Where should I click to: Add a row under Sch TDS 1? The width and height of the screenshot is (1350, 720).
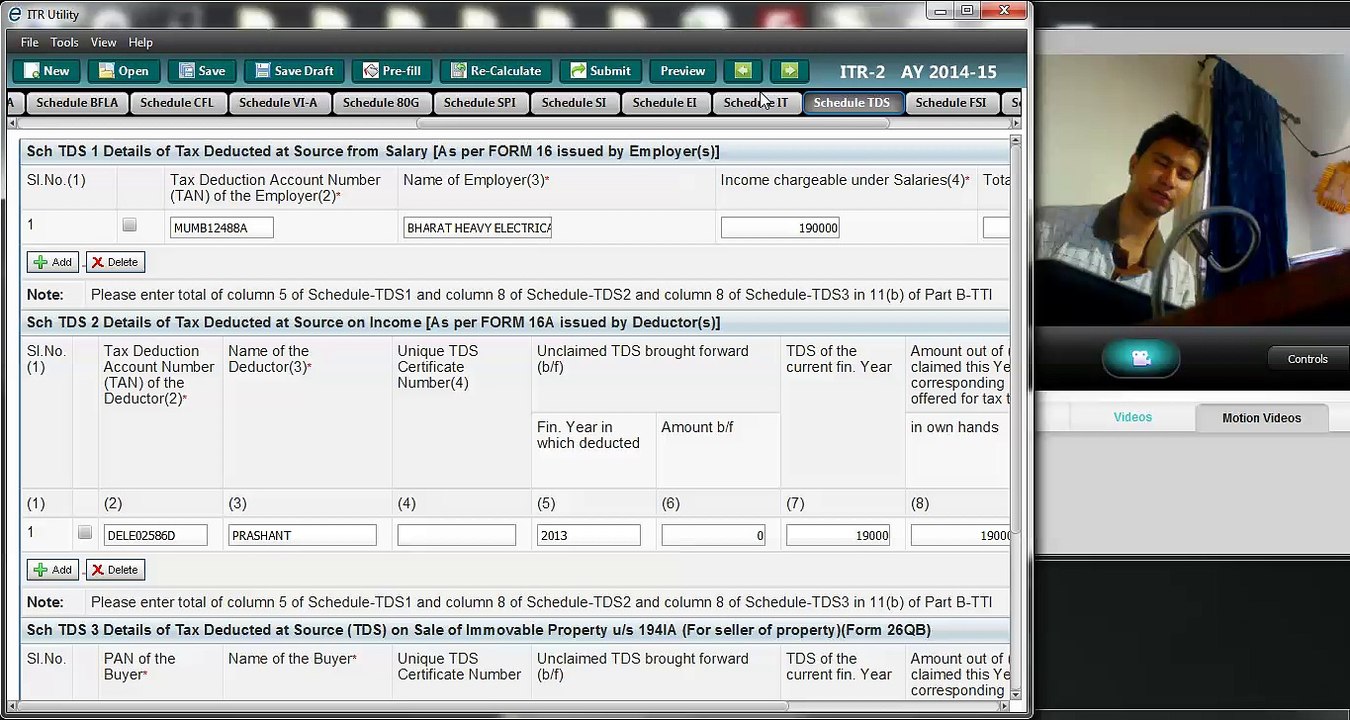point(54,262)
